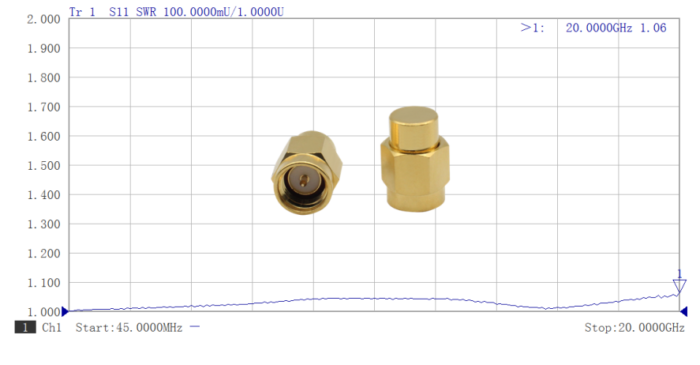Click the 1.800 axis label
The height and width of the screenshot is (365, 700).
click(x=43, y=78)
